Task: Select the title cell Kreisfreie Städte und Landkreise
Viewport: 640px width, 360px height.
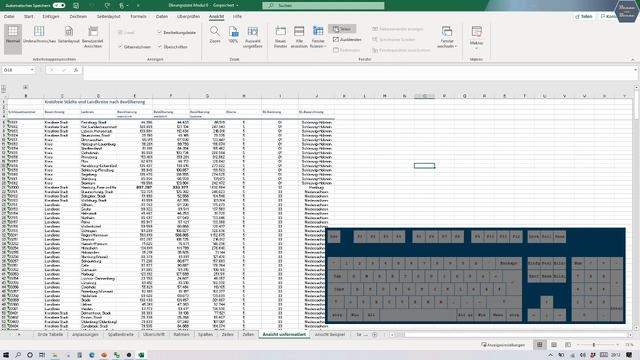Action: (x=95, y=102)
